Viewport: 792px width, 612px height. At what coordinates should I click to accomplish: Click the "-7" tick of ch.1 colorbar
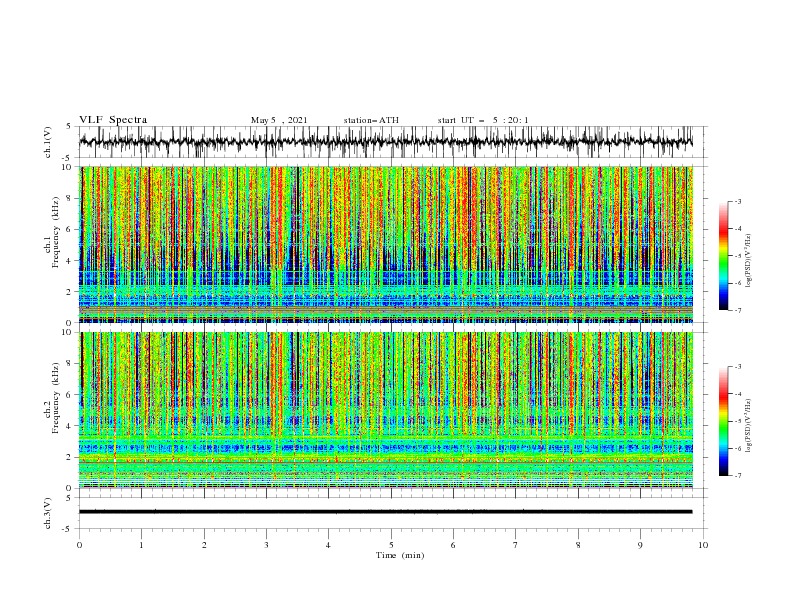(x=737, y=310)
